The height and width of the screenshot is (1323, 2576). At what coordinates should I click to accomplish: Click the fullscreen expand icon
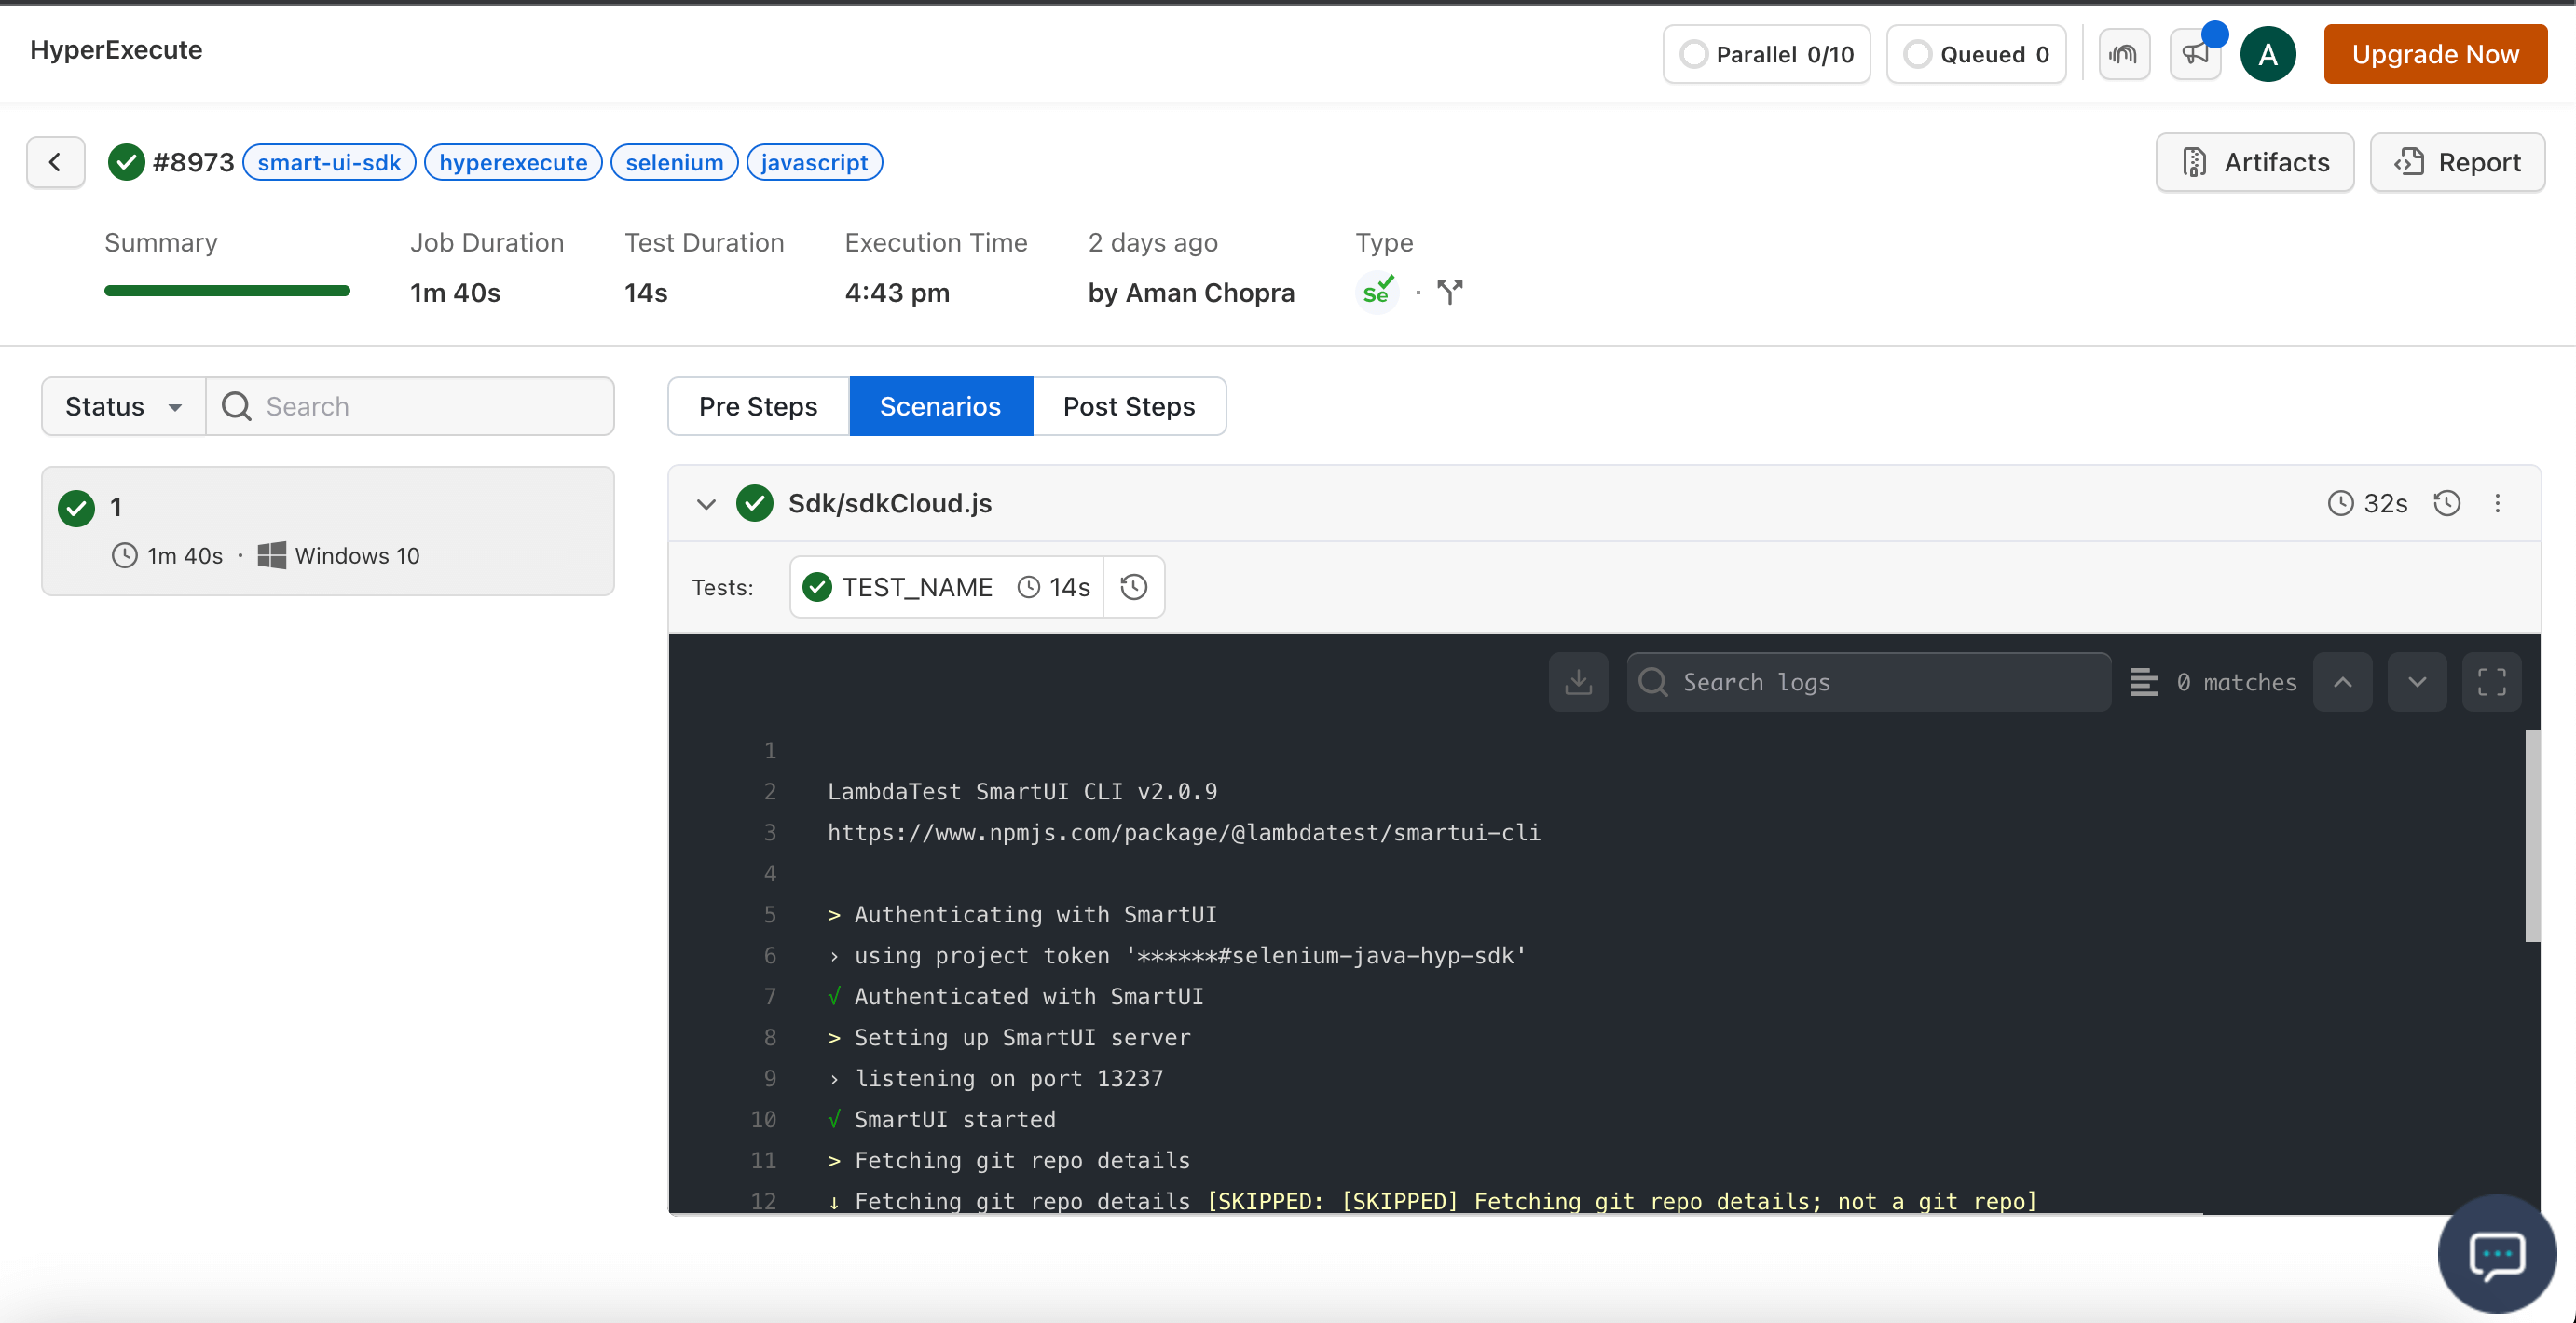tap(2493, 682)
